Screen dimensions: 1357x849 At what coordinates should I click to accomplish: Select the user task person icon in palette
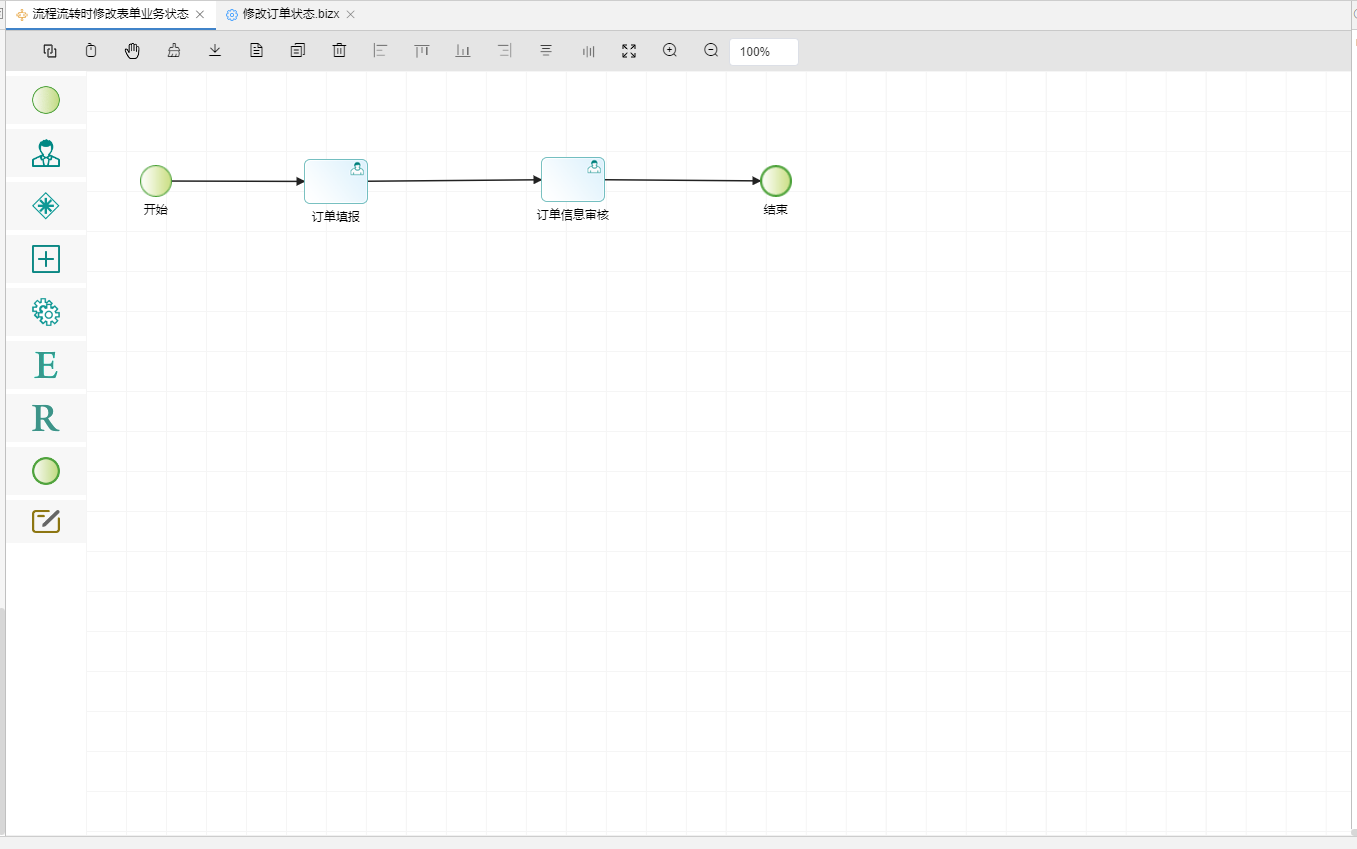pyautogui.click(x=46, y=153)
